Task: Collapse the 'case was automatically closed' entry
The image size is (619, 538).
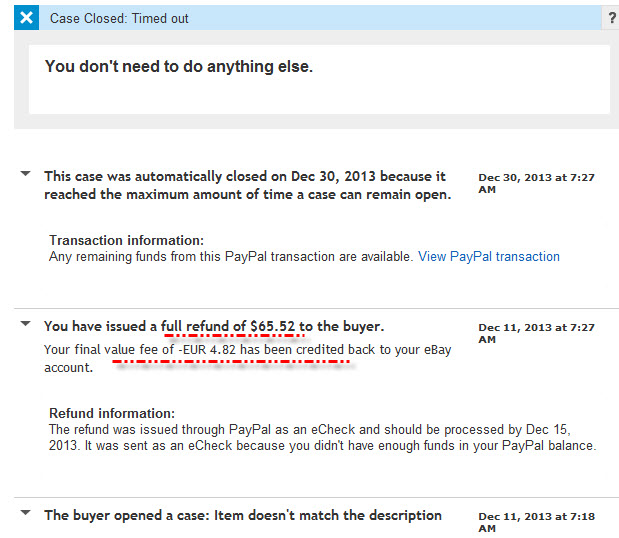Action: (x=26, y=173)
